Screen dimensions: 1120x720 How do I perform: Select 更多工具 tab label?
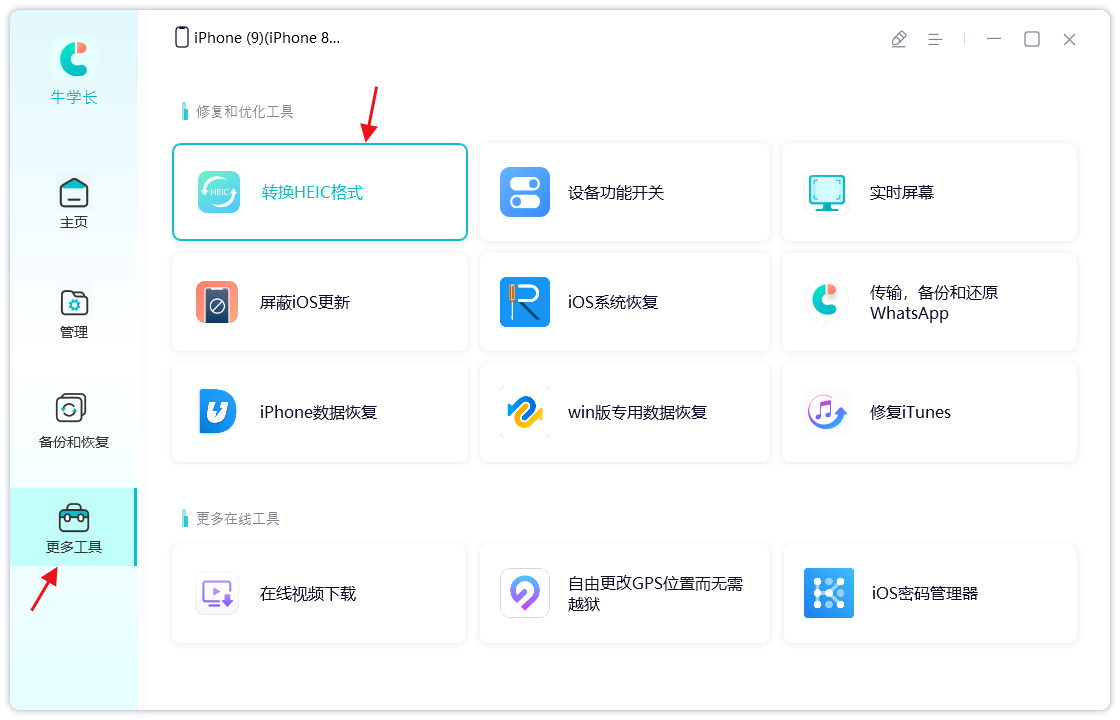pyautogui.click(x=74, y=547)
